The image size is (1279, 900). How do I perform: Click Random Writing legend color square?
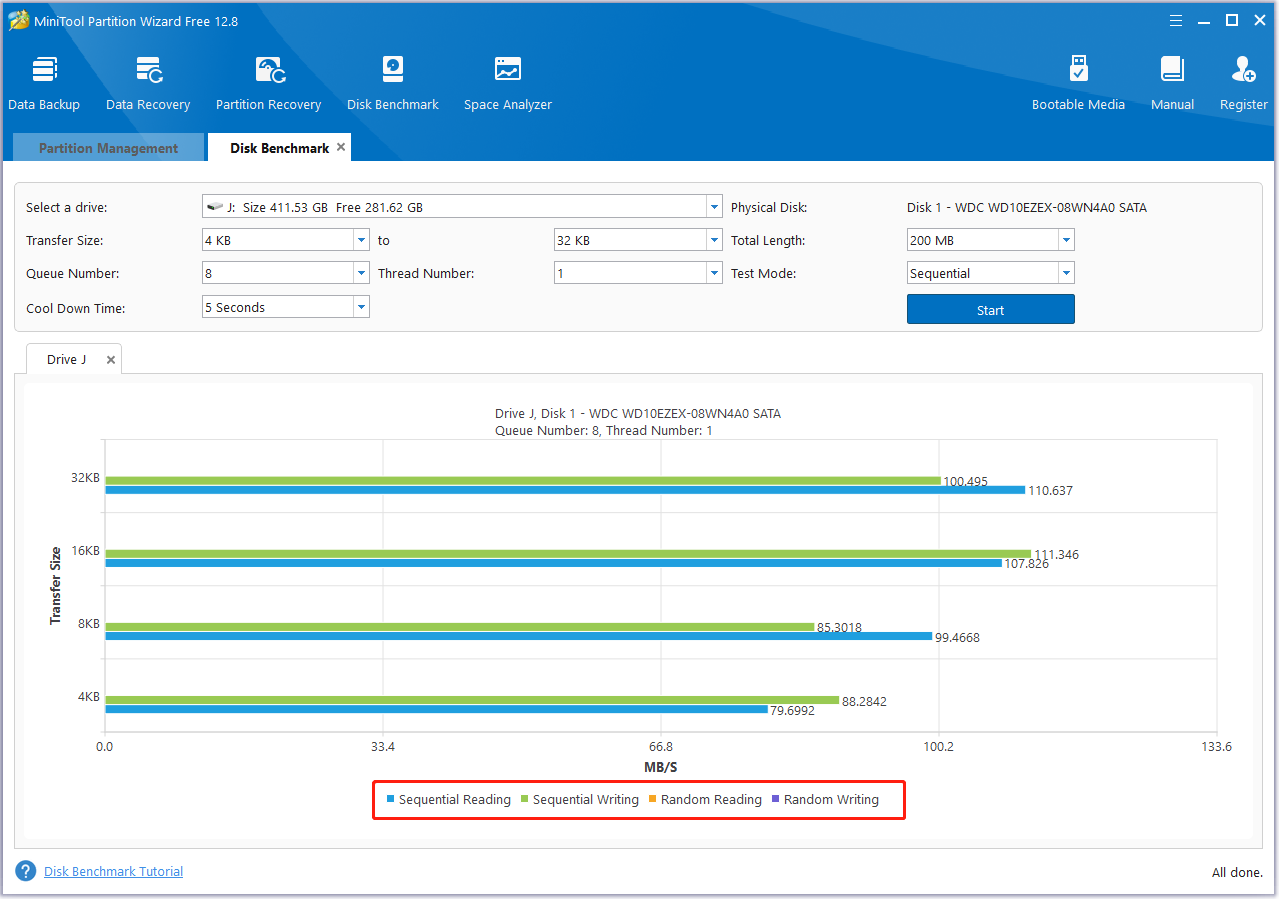pos(776,799)
